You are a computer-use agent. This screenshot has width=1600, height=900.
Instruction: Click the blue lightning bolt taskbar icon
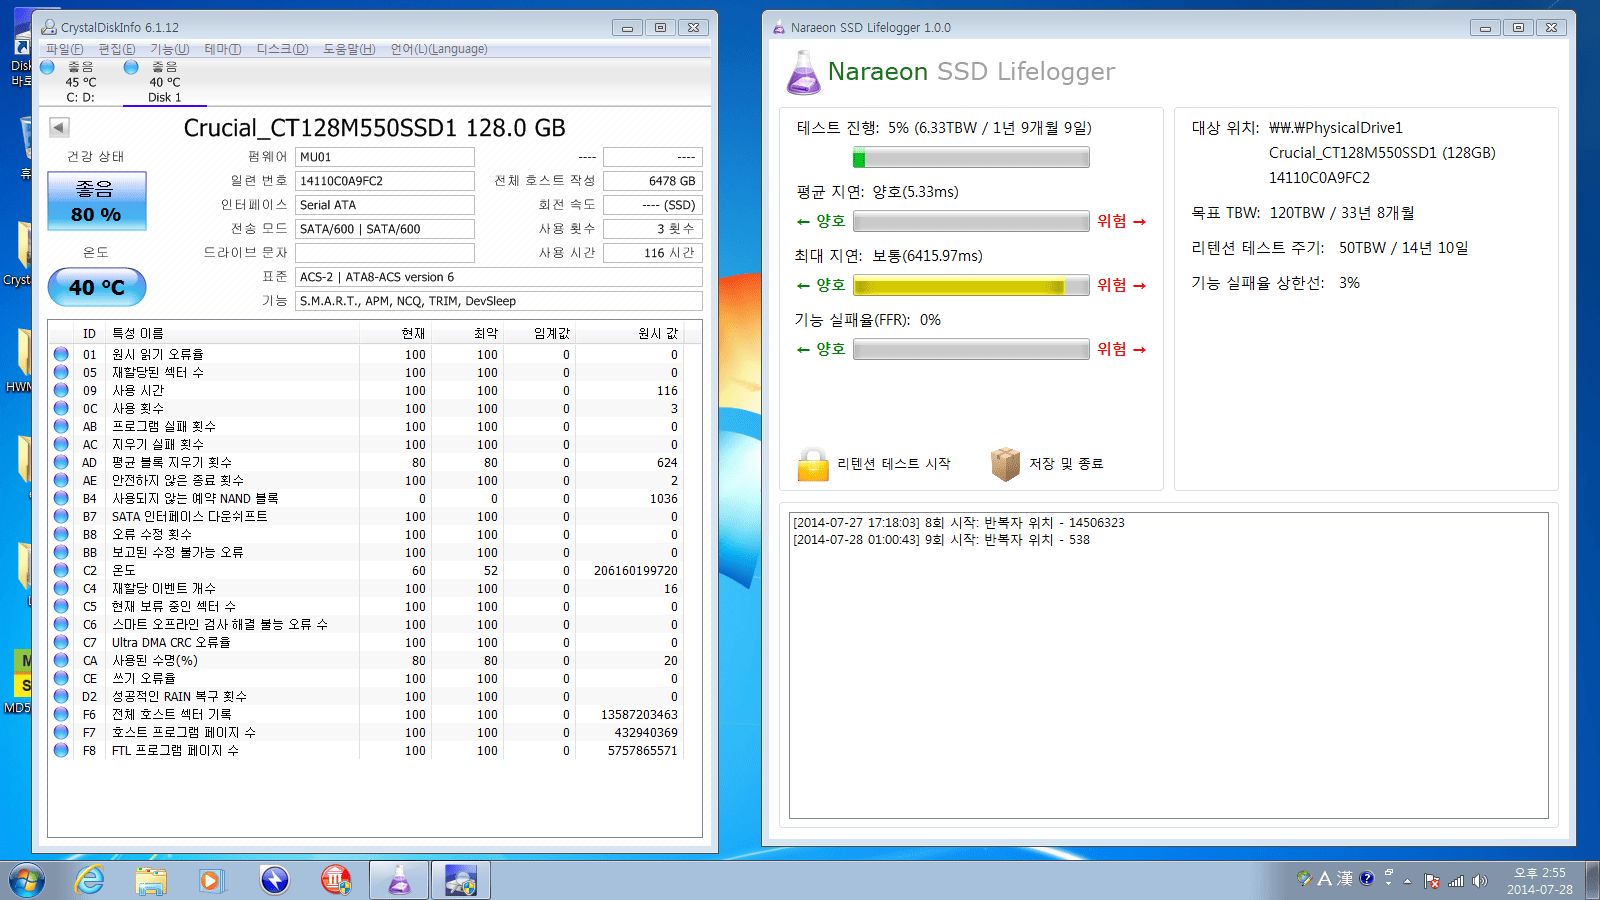click(274, 881)
